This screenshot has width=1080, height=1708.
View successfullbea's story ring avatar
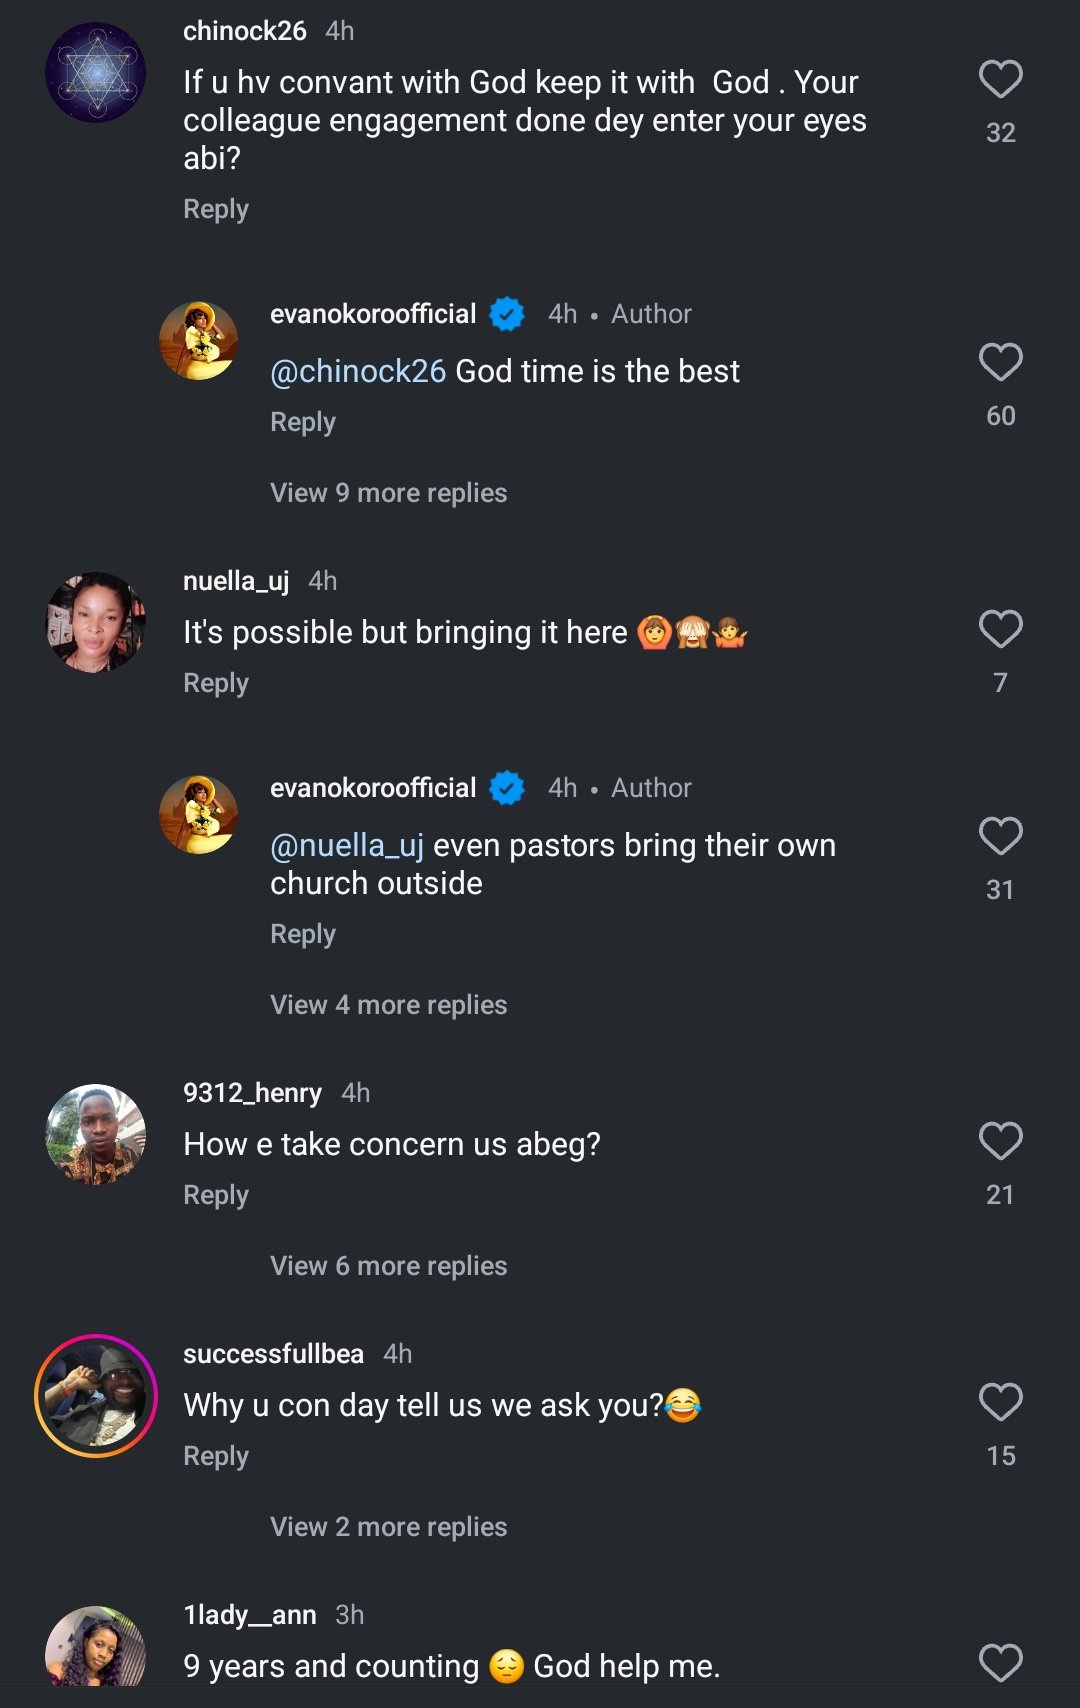click(x=96, y=1396)
